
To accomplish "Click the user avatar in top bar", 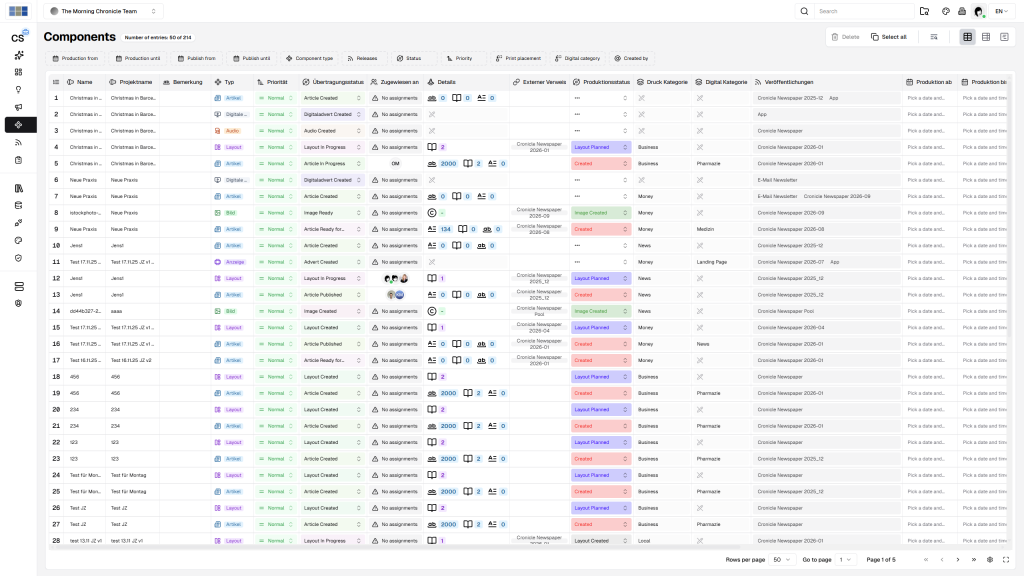I will pyautogui.click(x=978, y=11).
